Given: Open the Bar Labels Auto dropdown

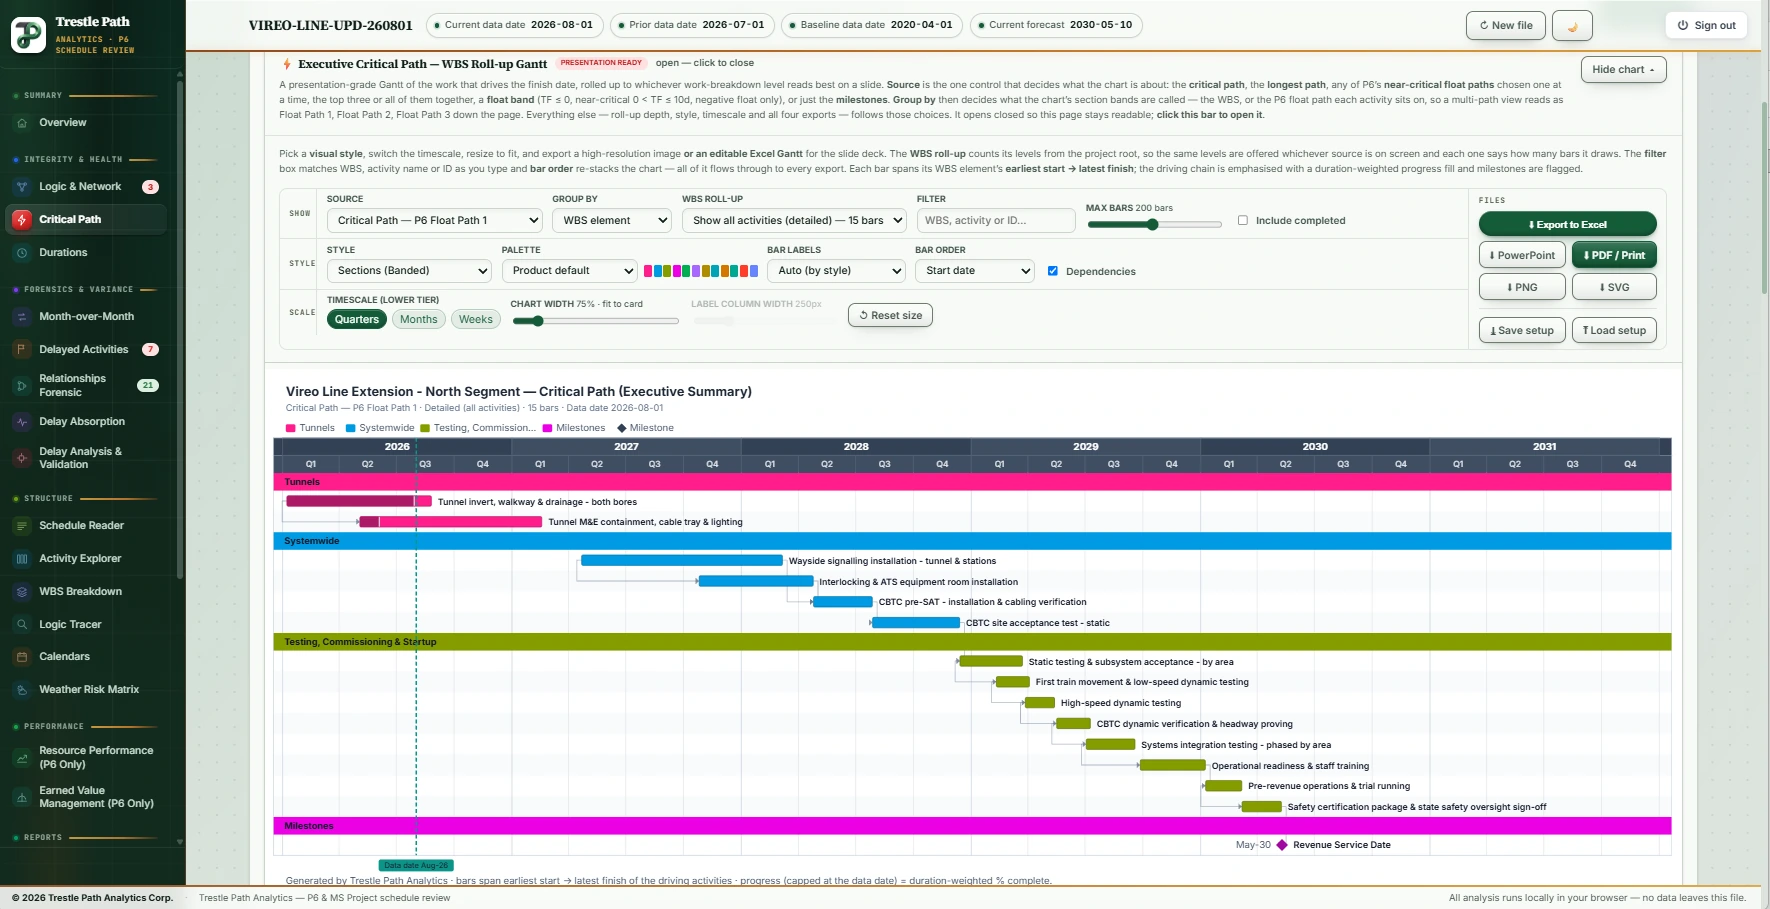Looking at the screenshot, I should tap(836, 271).
